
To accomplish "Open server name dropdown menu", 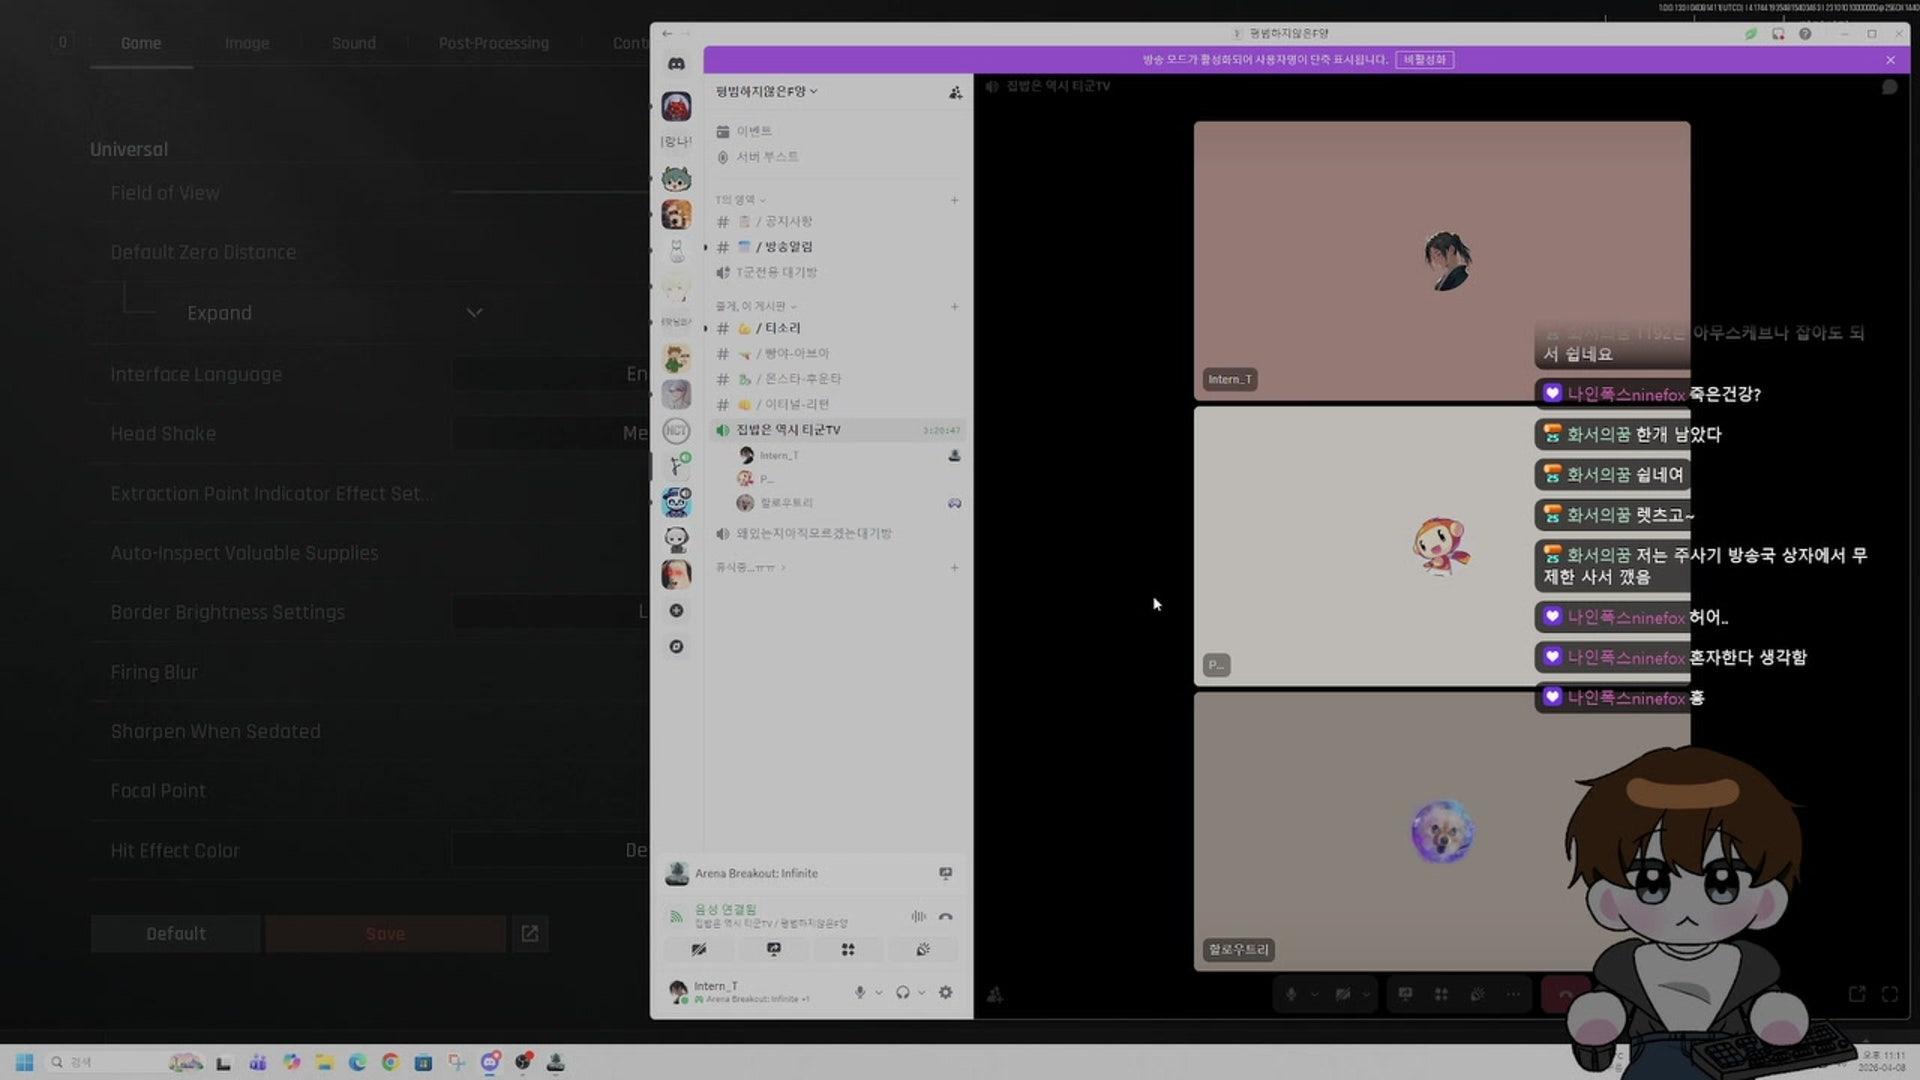I will click(x=767, y=91).
